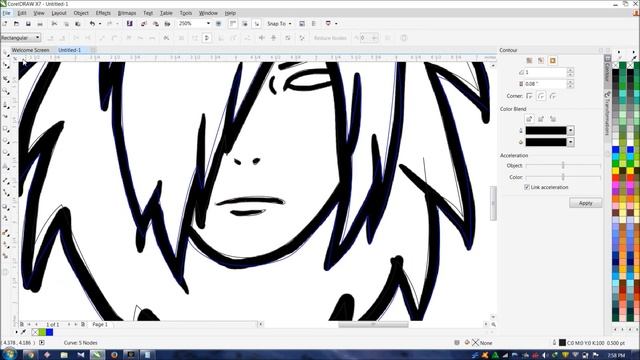The height and width of the screenshot is (360, 640).
Task: Select the Text tool in the toolbox
Action: click(x=6, y=166)
